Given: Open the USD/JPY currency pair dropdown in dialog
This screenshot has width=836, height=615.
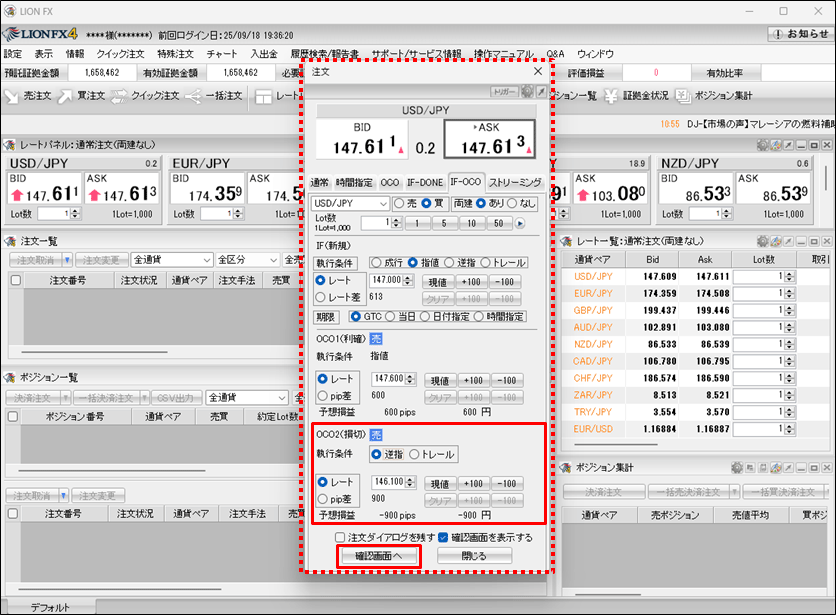Looking at the screenshot, I should [350, 203].
